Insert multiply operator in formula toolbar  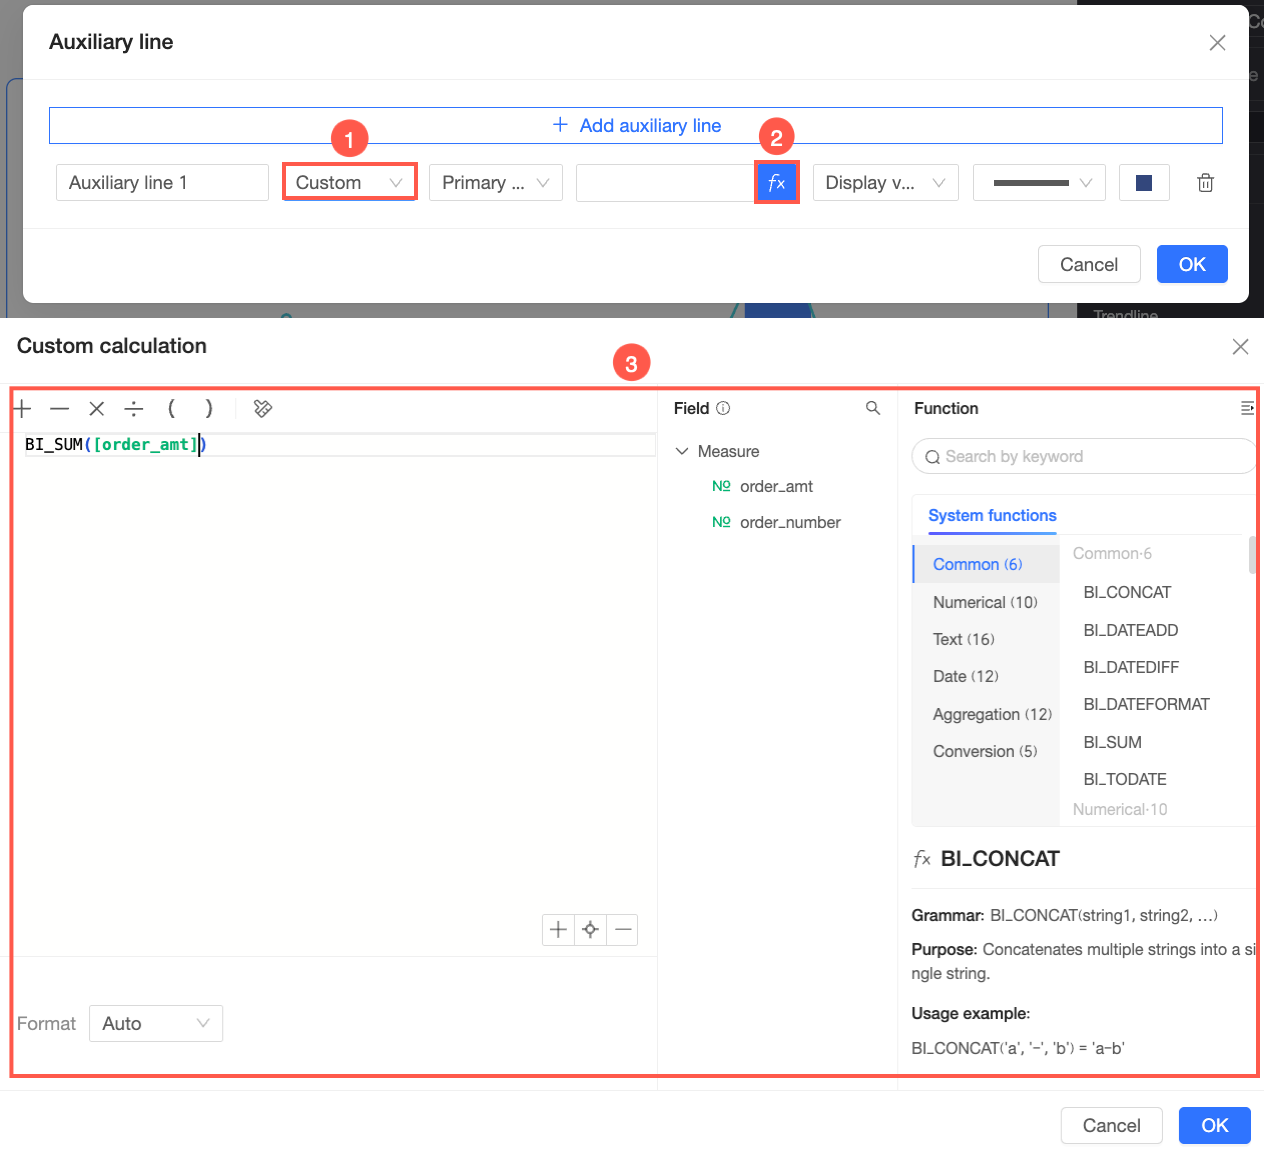pyautogui.click(x=97, y=408)
